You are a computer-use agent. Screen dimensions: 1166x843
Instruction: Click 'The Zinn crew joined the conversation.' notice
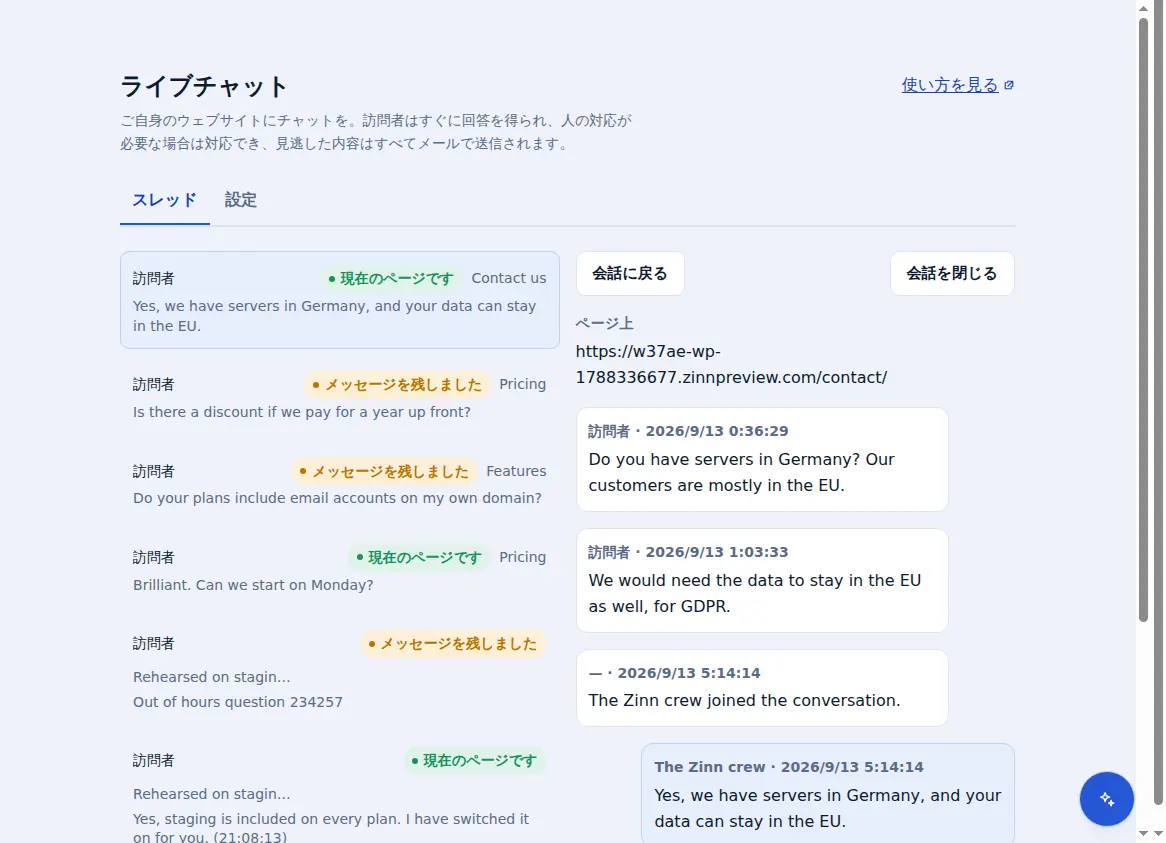click(x=762, y=688)
